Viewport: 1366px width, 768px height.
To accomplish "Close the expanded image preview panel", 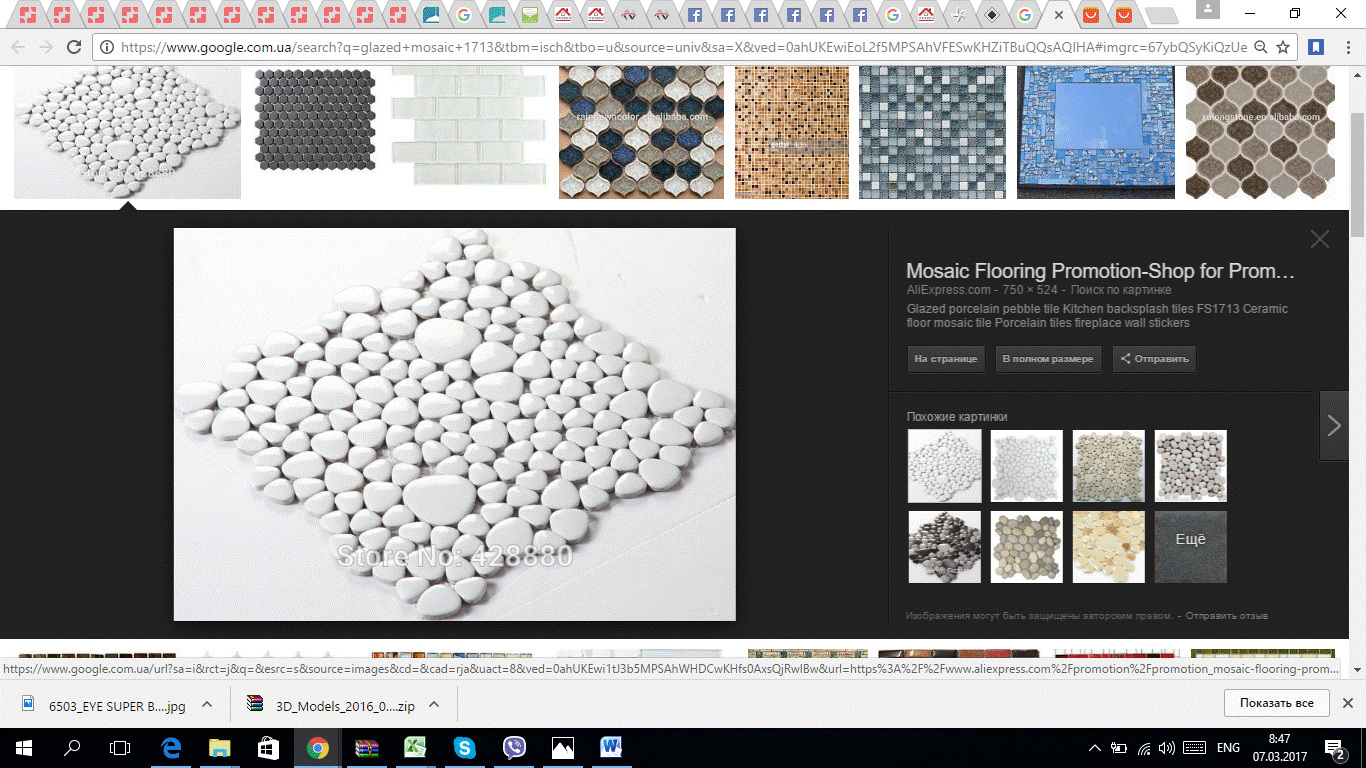I will (1320, 239).
